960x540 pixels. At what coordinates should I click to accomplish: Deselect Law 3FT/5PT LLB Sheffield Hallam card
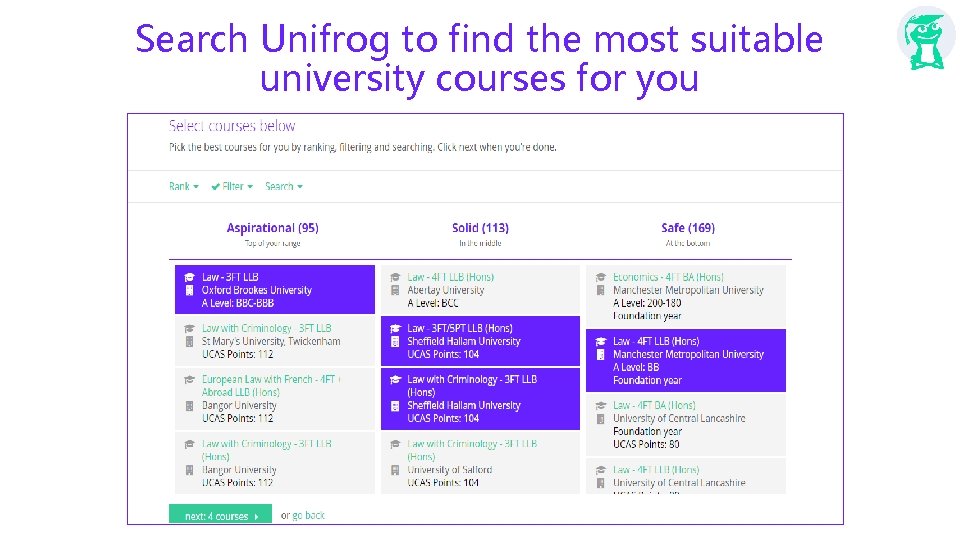(480, 341)
